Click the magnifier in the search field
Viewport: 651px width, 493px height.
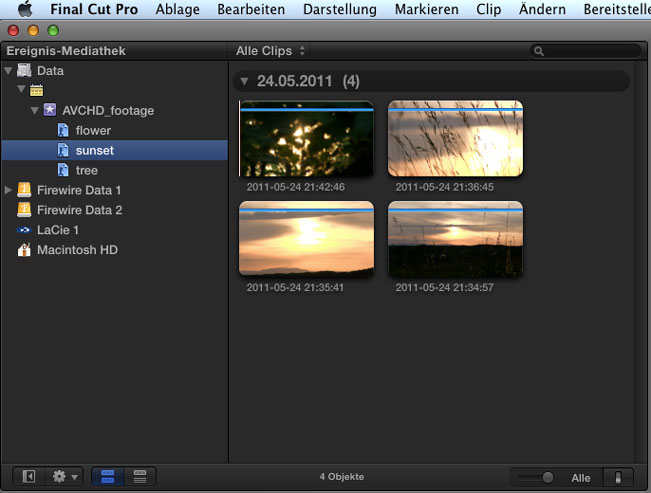click(x=540, y=51)
